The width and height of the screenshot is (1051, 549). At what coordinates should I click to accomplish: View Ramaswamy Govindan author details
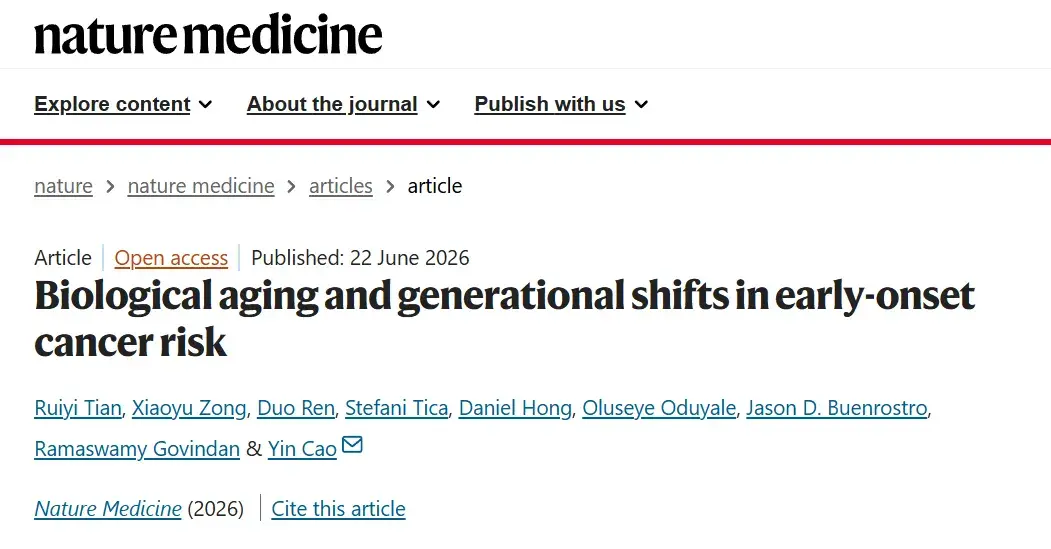click(137, 449)
